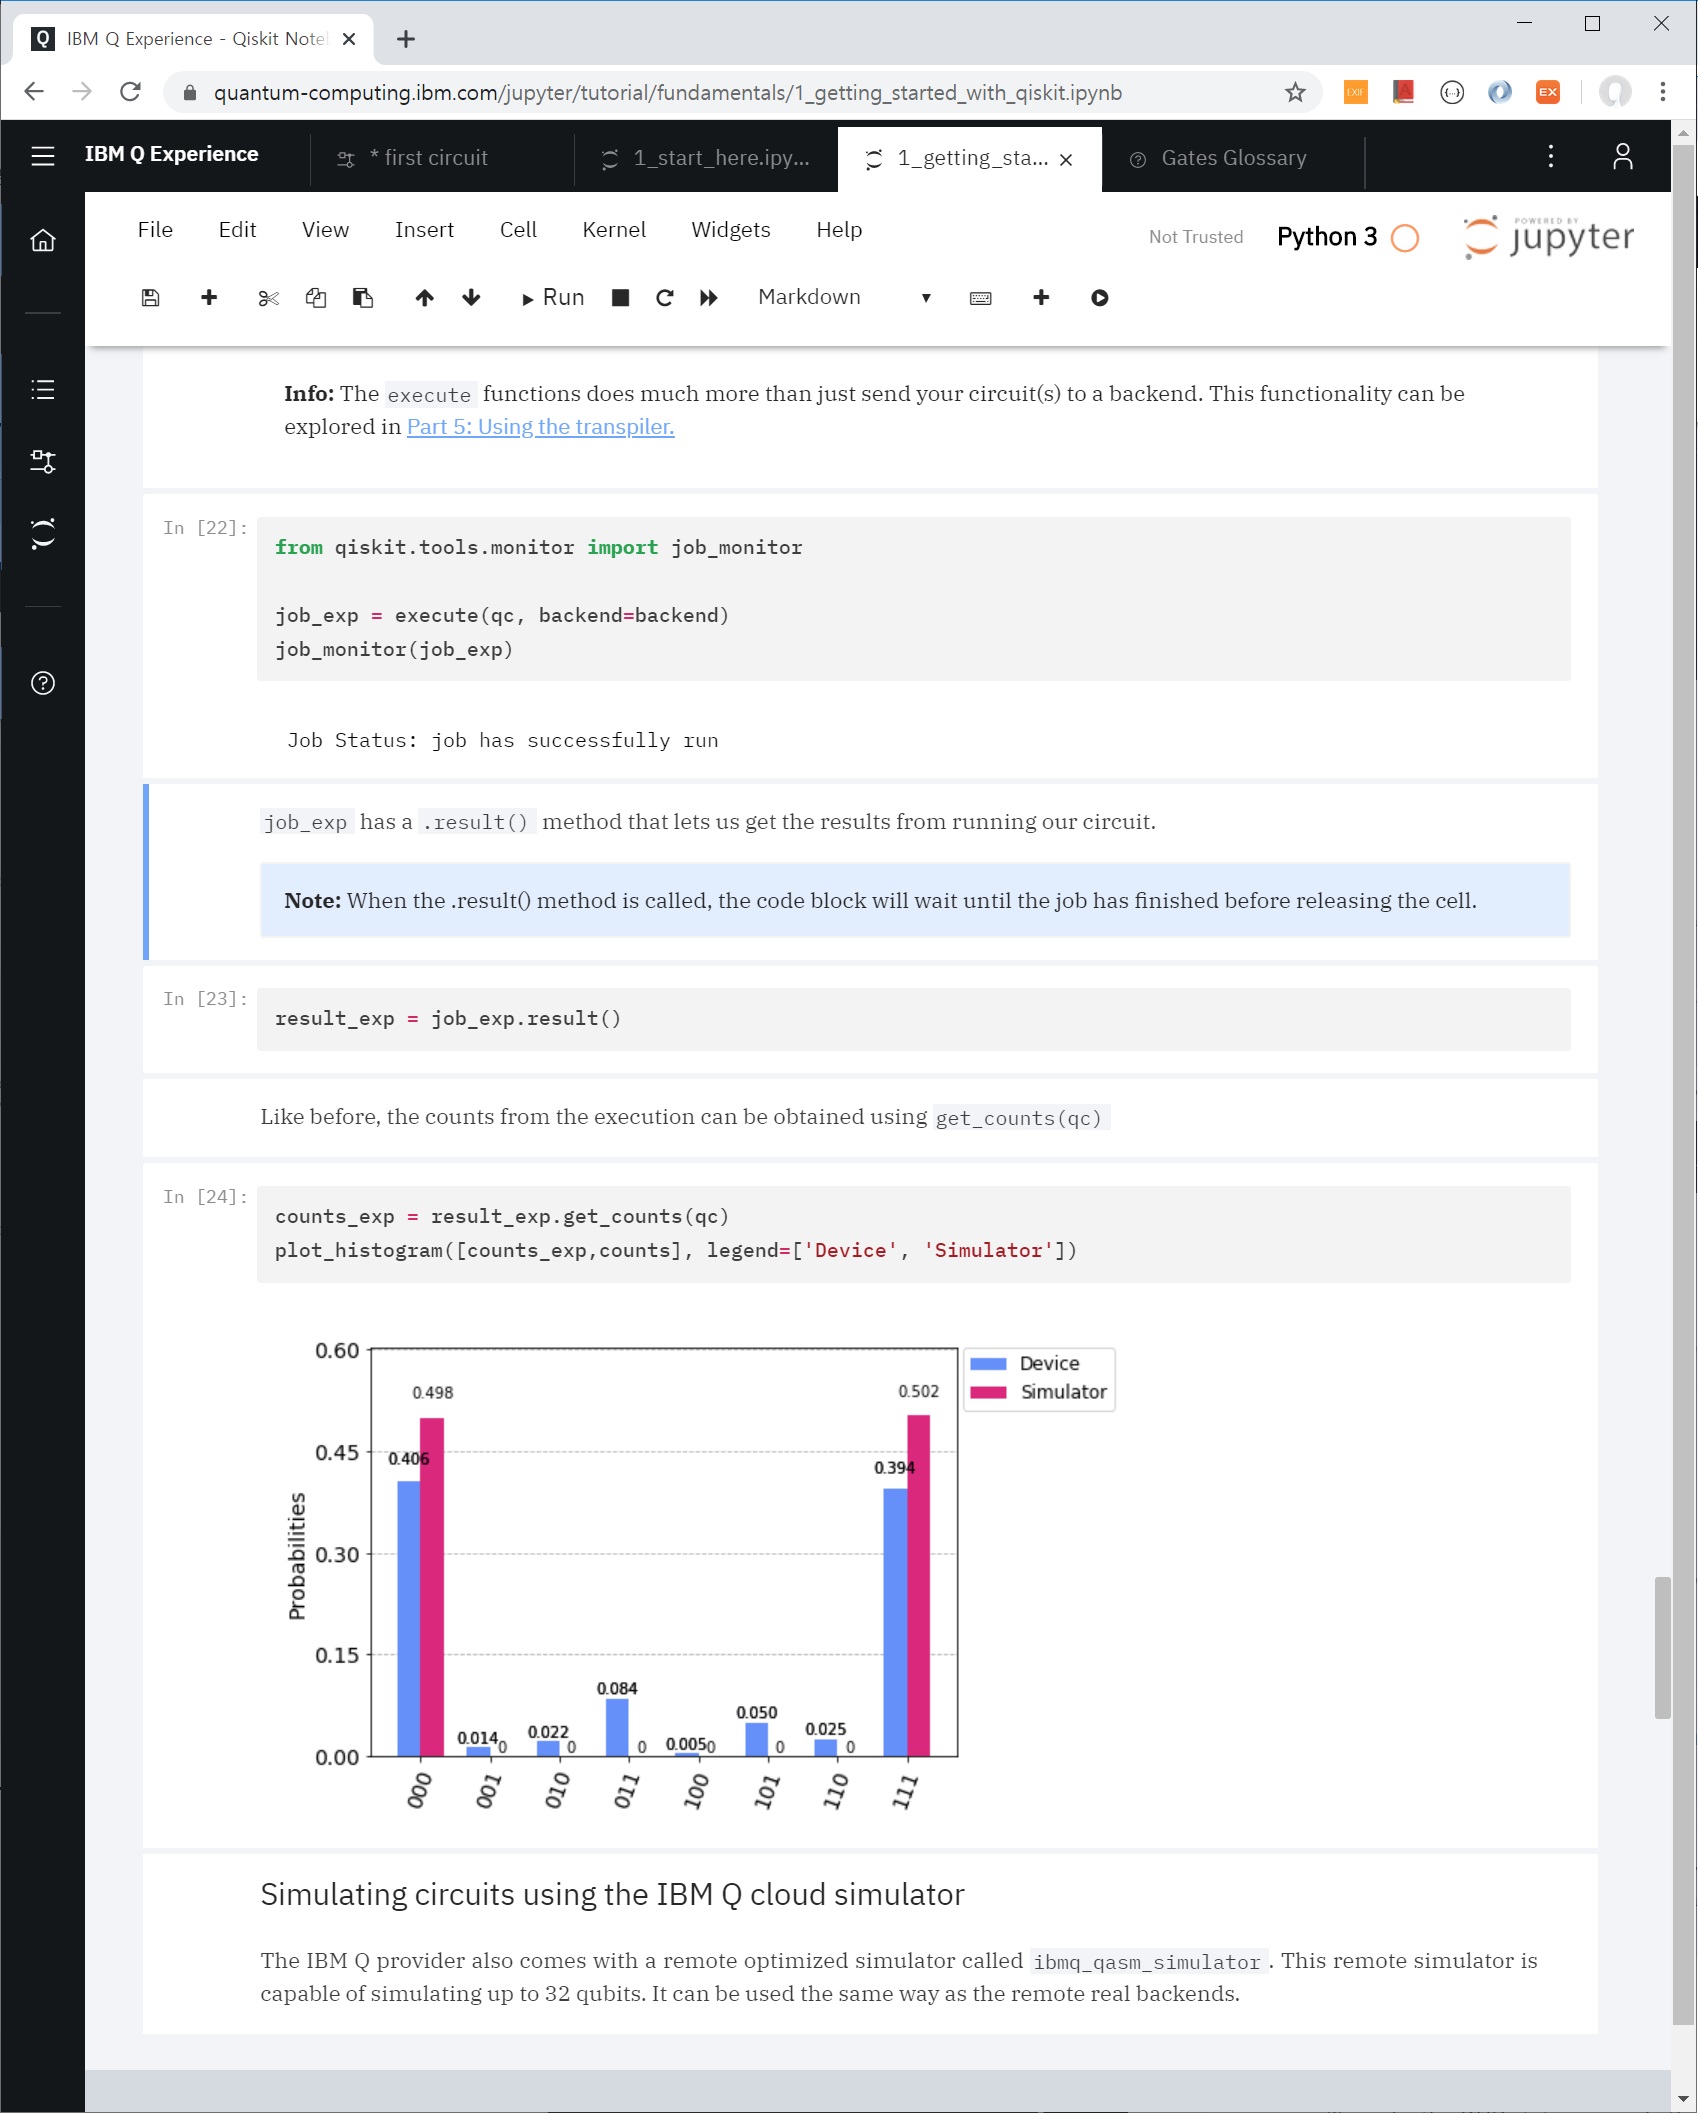Click the Simulating circuits heading
1698x2115 pixels.
click(x=612, y=1895)
